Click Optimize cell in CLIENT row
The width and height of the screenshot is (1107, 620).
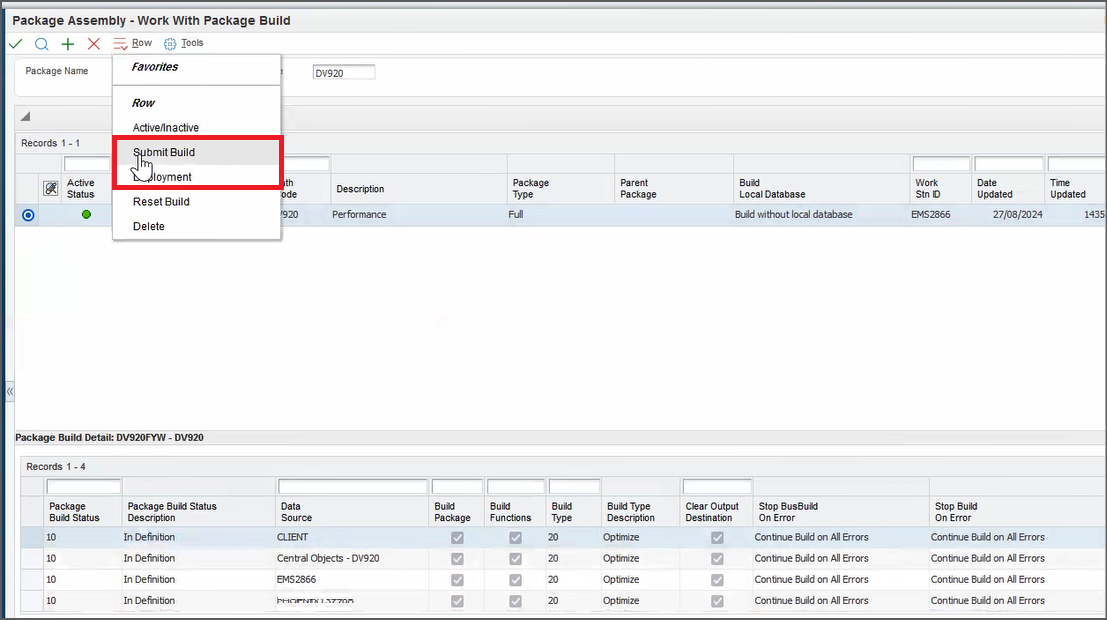(x=621, y=537)
